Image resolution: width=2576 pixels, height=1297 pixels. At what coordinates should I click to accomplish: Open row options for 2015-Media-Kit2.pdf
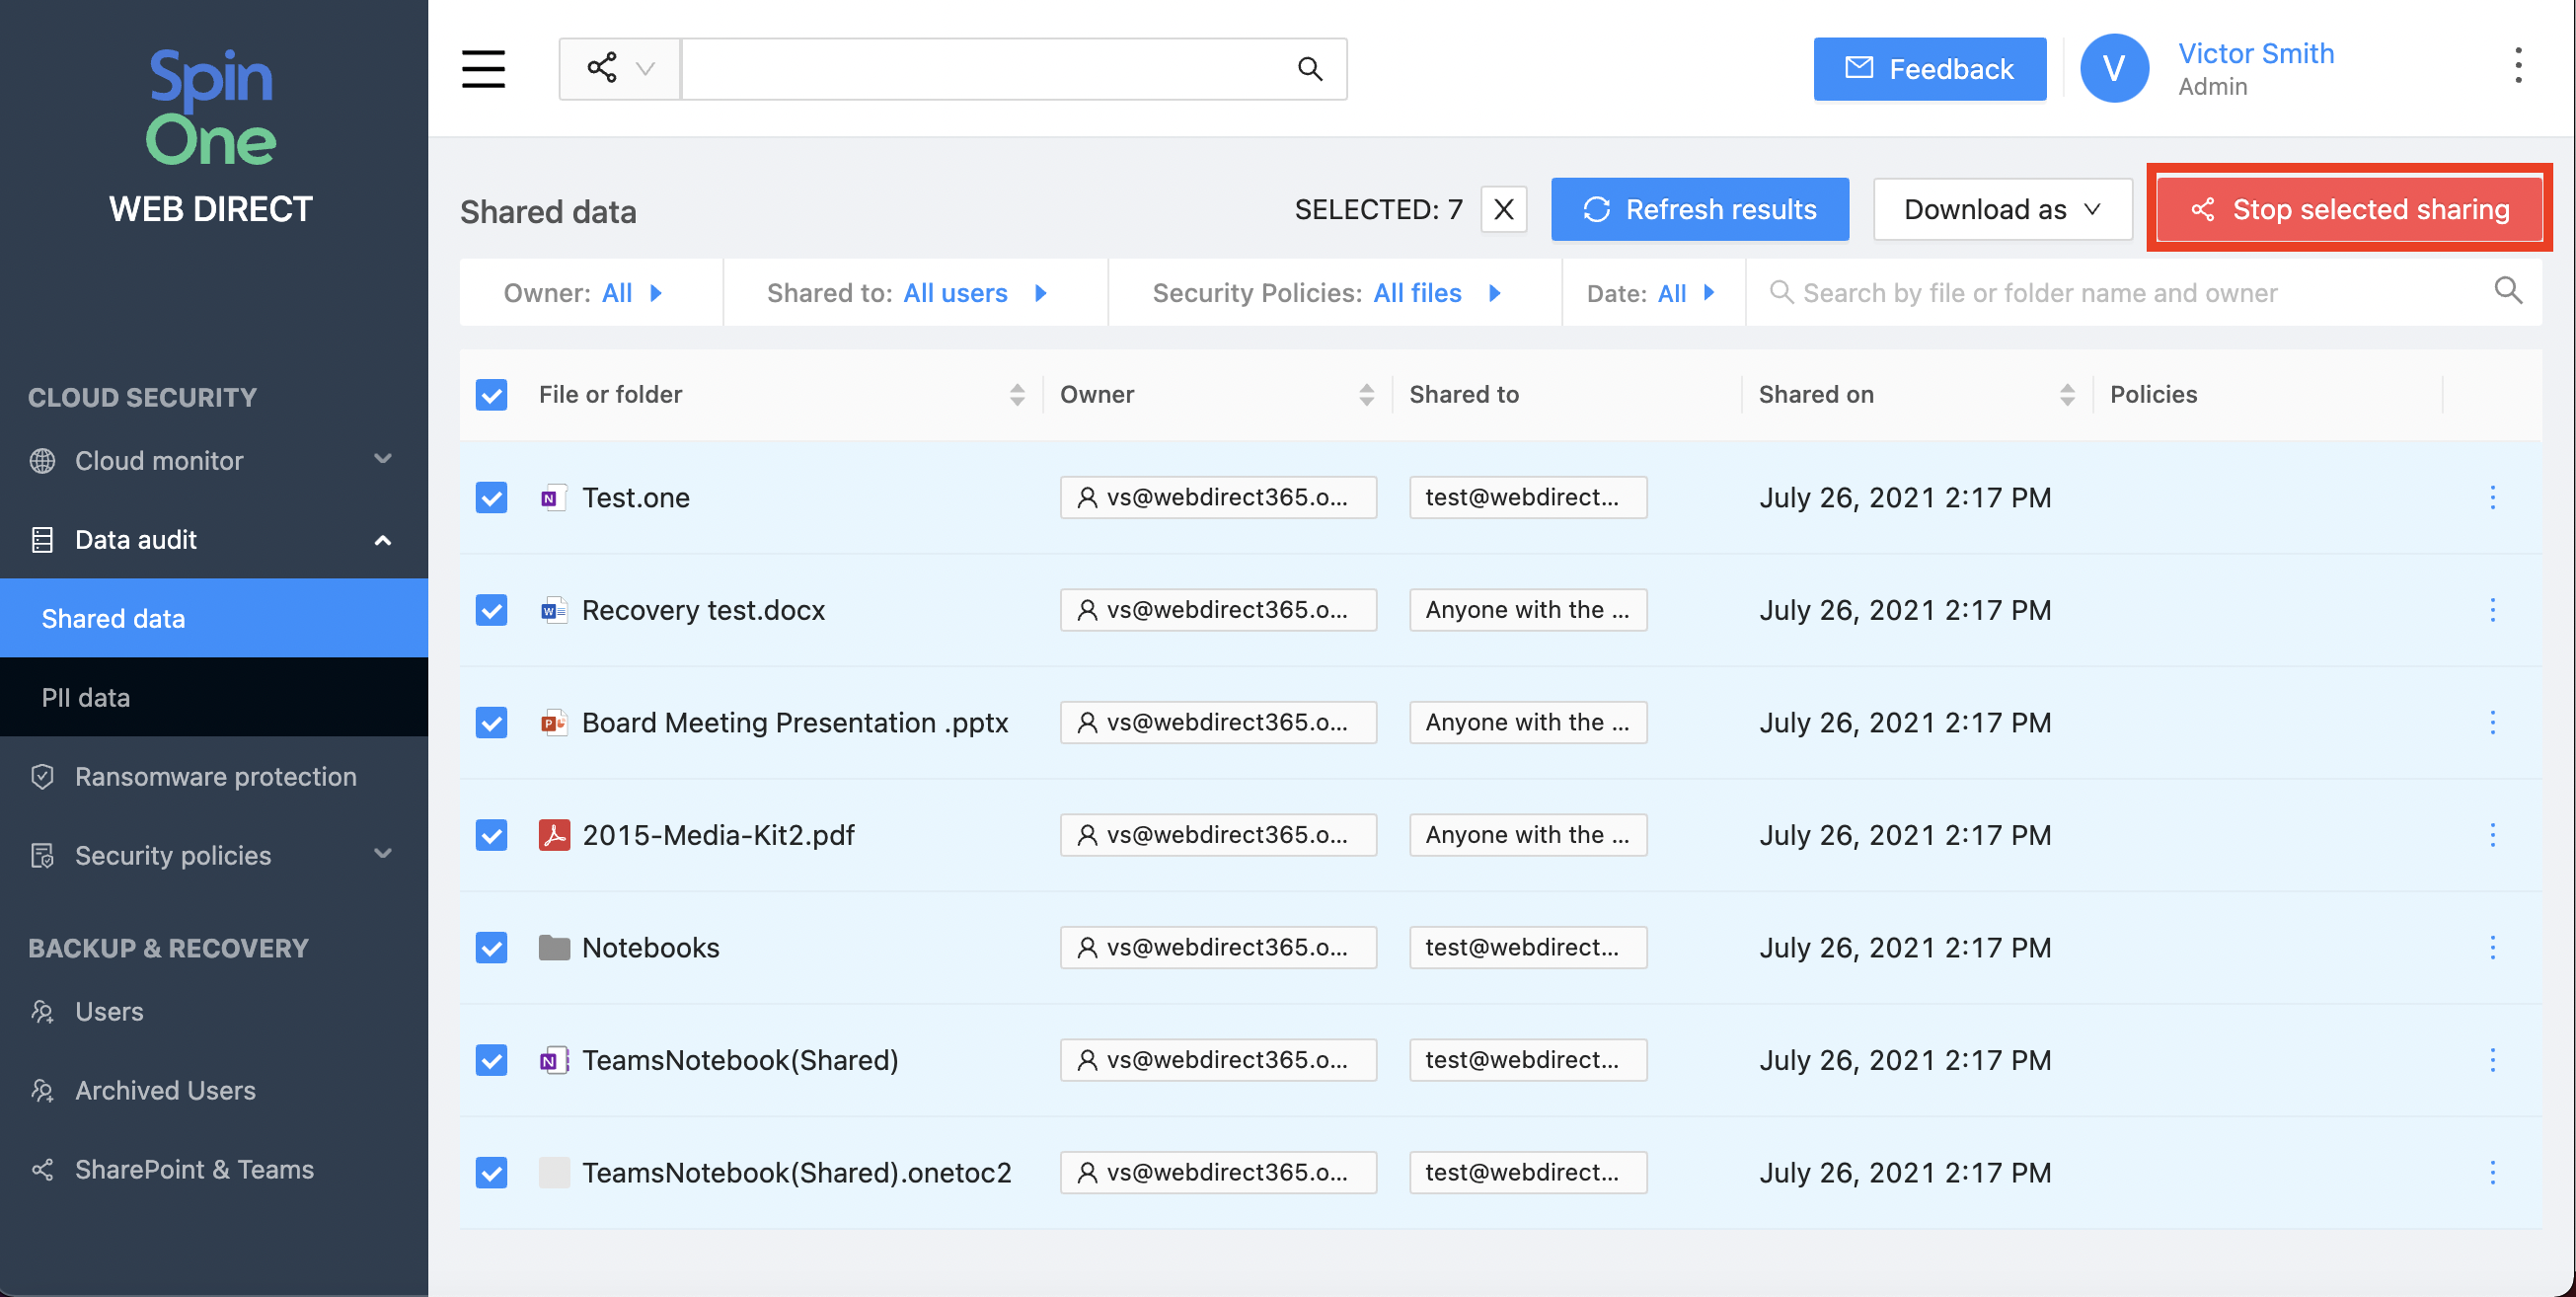tap(2492, 835)
